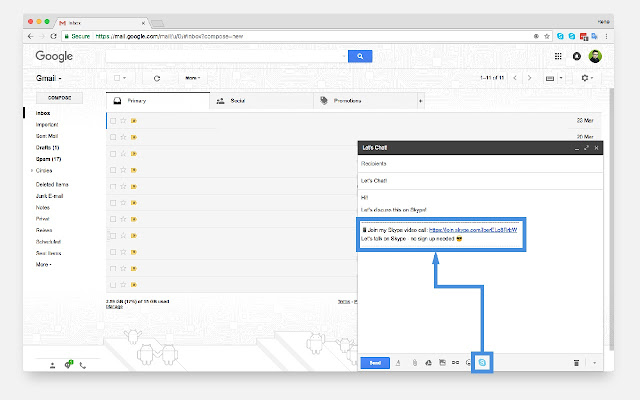Show search options dropdown in search box
This screenshot has height=400, width=640.
point(344,56)
